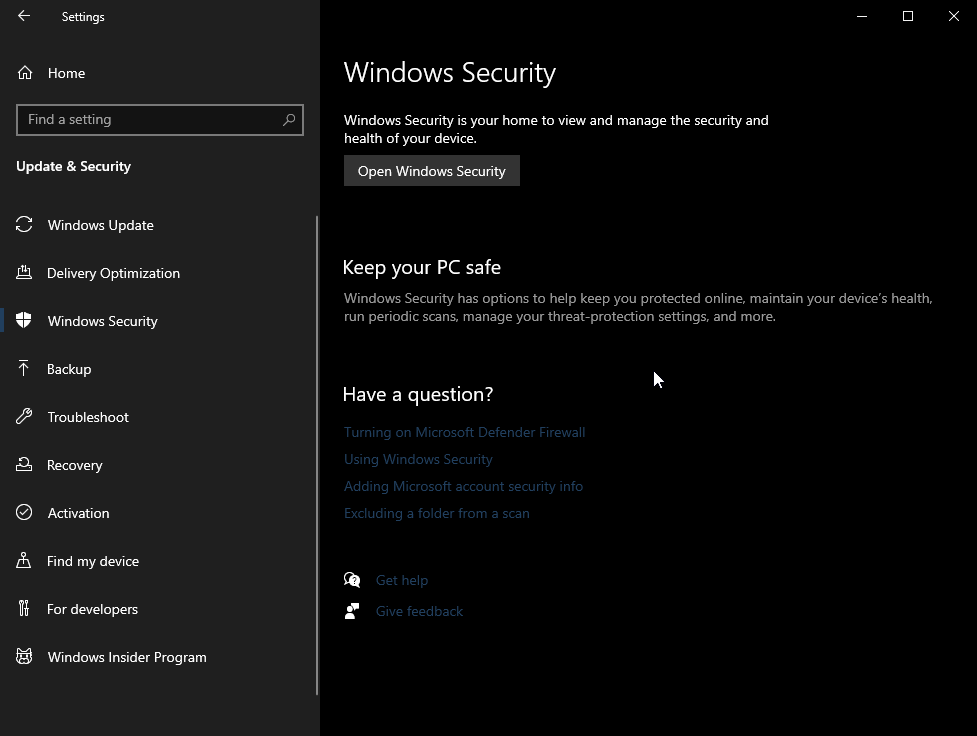Image resolution: width=977 pixels, height=736 pixels.
Task: Click the Recovery icon in sidebar
Action: [x=24, y=465]
